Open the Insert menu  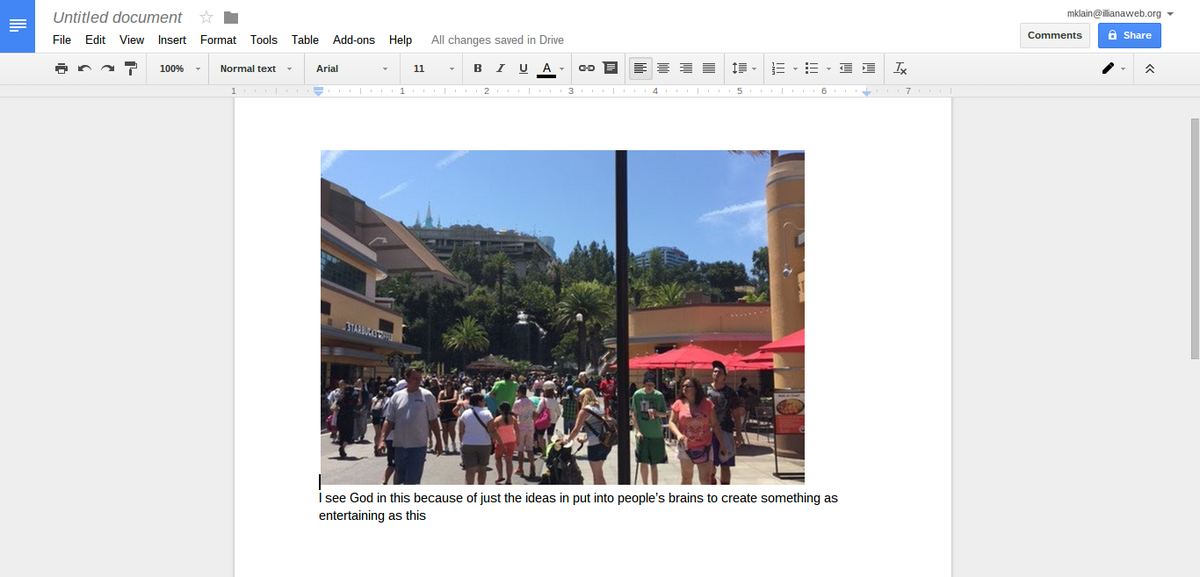click(172, 40)
